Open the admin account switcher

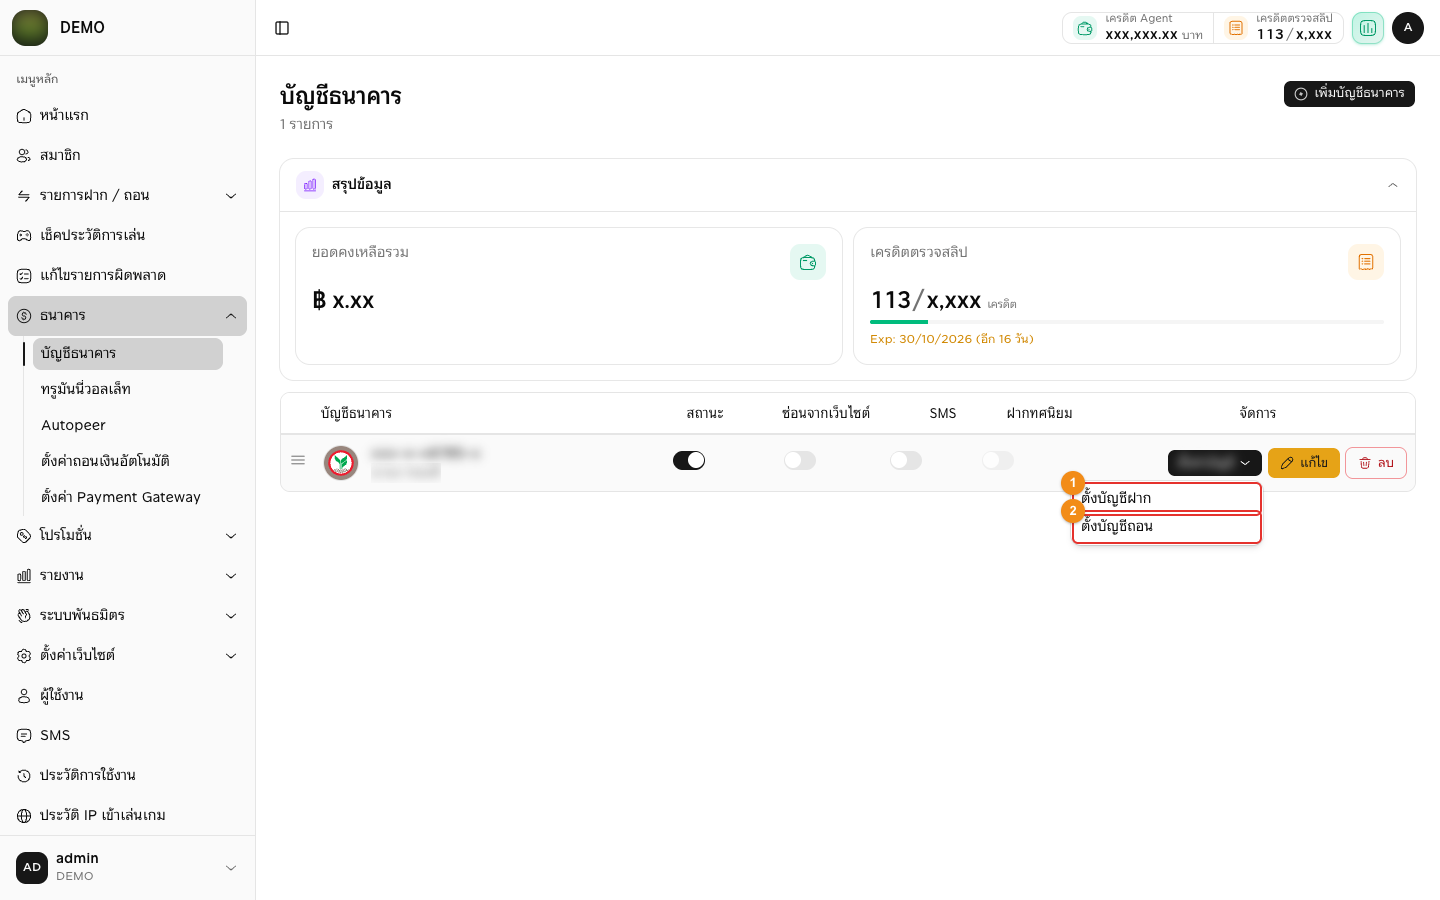(x=127, y=868)
